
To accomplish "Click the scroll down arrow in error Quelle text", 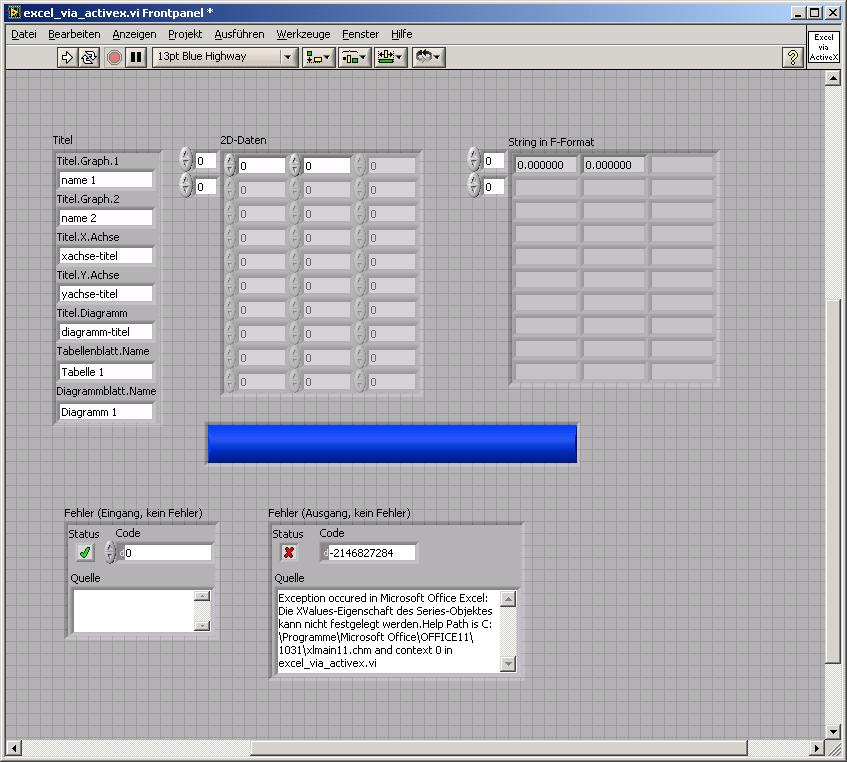I will pyautogui.click(x=508, y=664).
